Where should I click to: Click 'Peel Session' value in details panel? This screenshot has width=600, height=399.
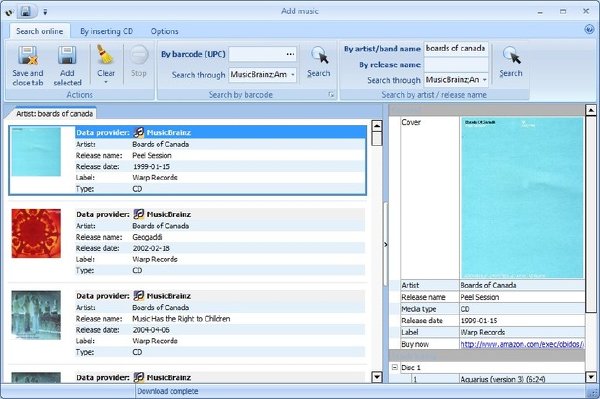point(479,297)
